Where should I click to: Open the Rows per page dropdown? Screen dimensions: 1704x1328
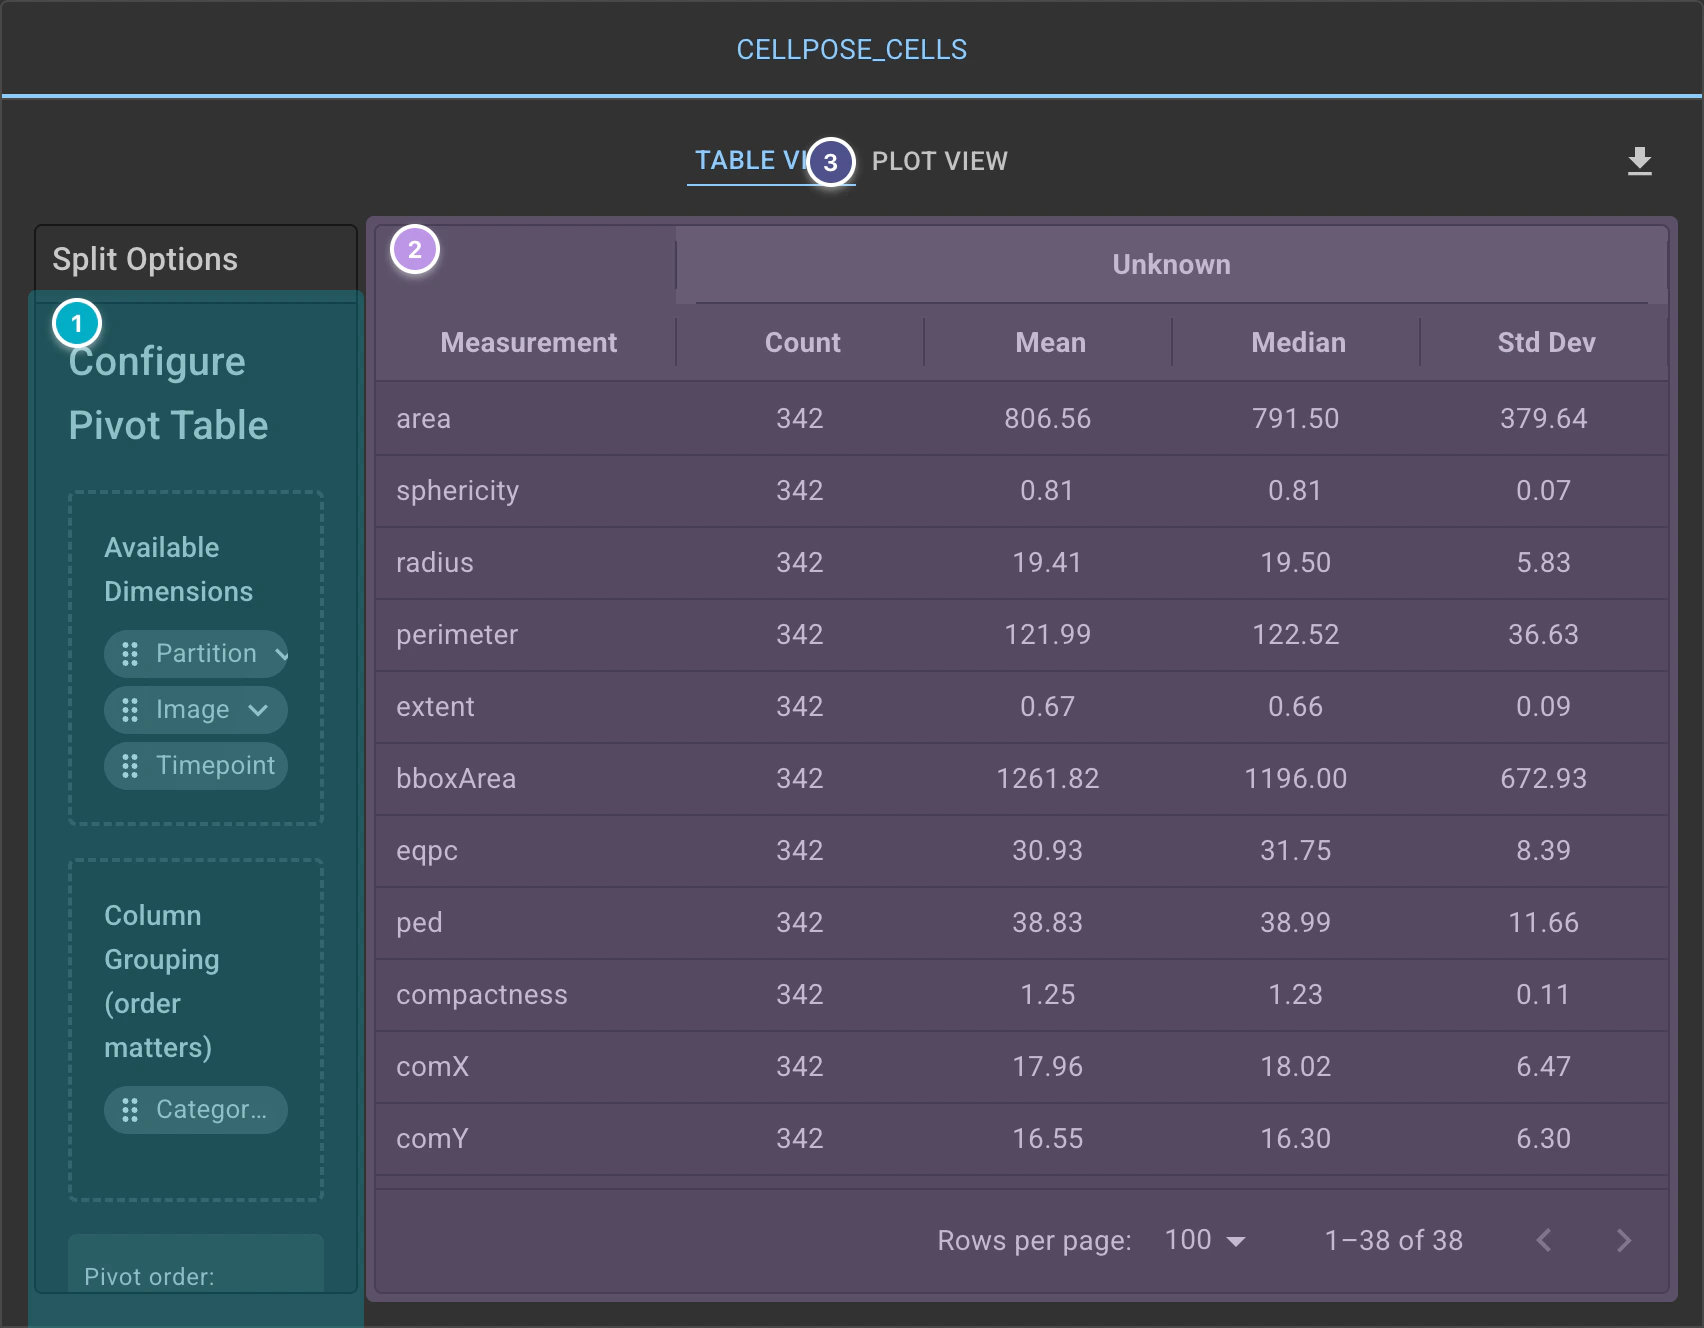tap(1204, 1240)
